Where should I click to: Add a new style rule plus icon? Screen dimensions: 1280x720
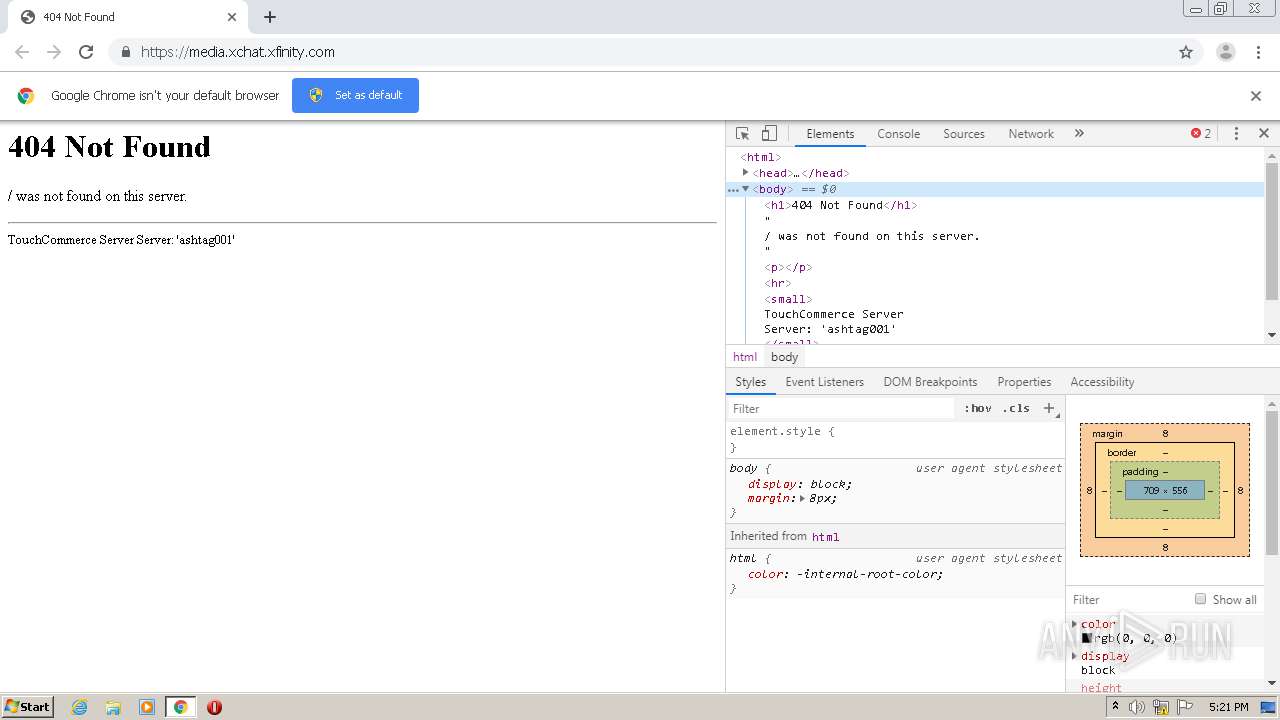1049,408
